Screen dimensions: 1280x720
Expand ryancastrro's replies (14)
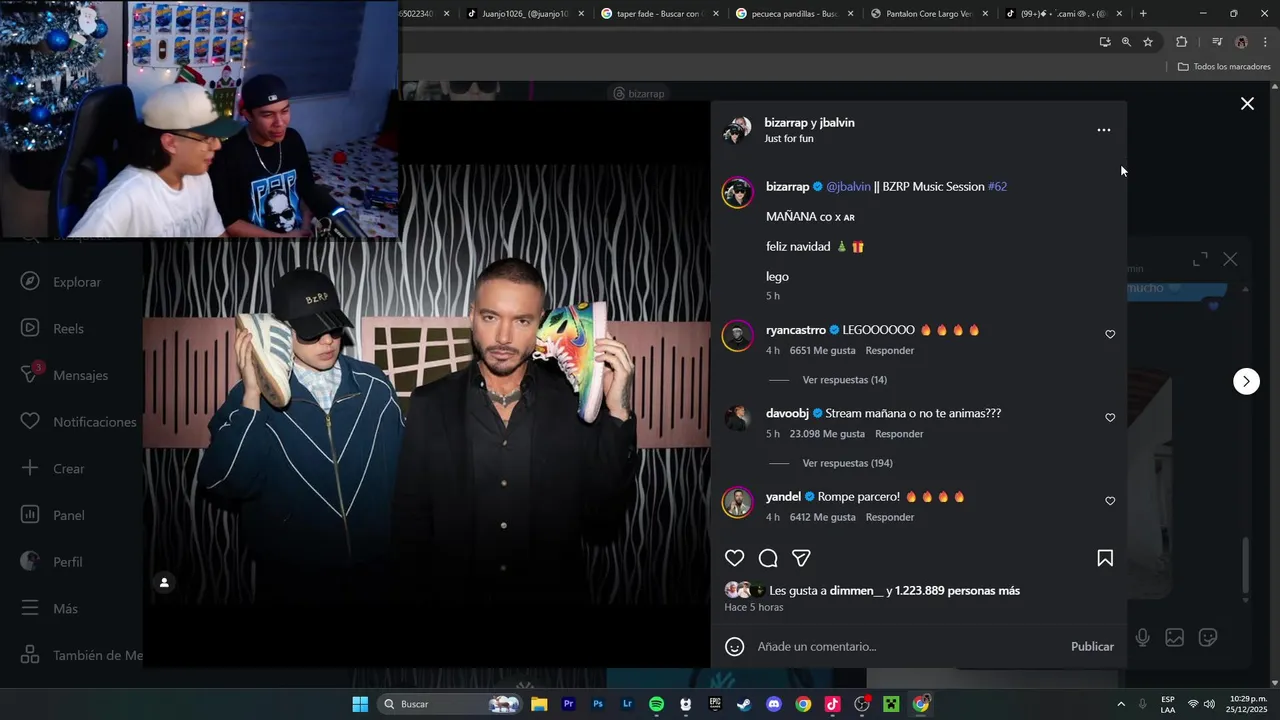[x=845, y=380]
